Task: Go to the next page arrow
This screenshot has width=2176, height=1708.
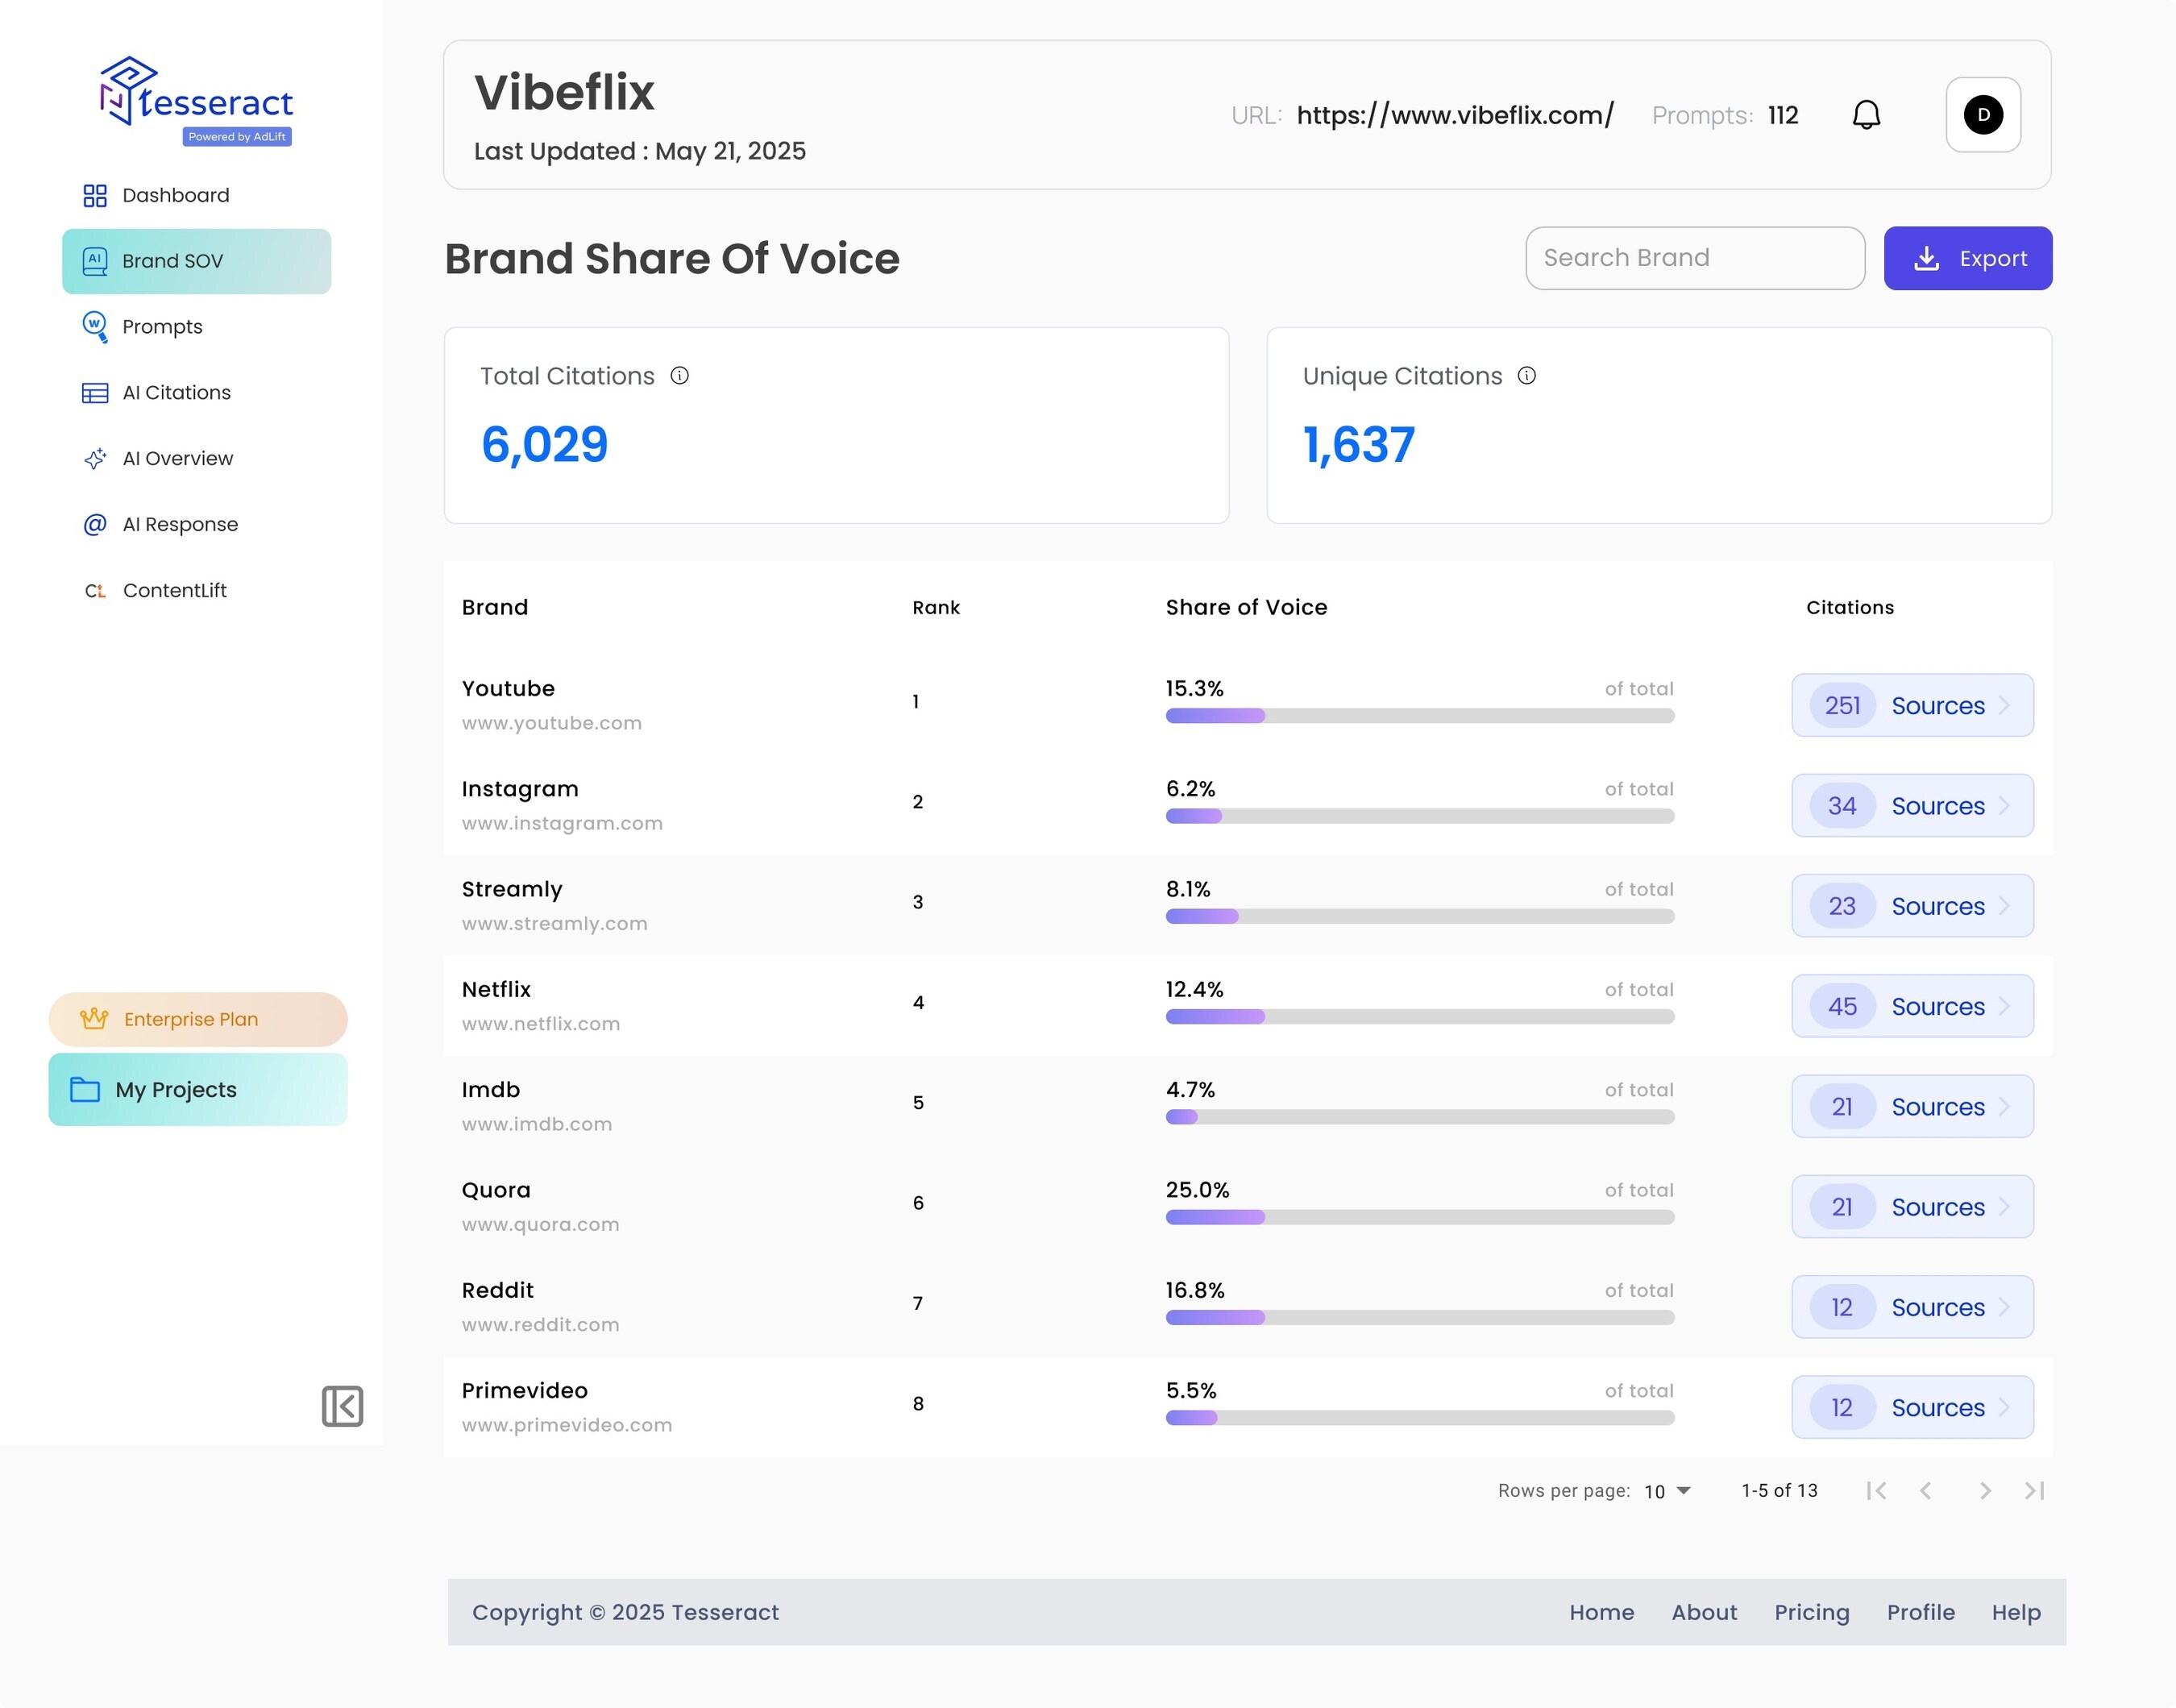Action: point(1985,1491)
